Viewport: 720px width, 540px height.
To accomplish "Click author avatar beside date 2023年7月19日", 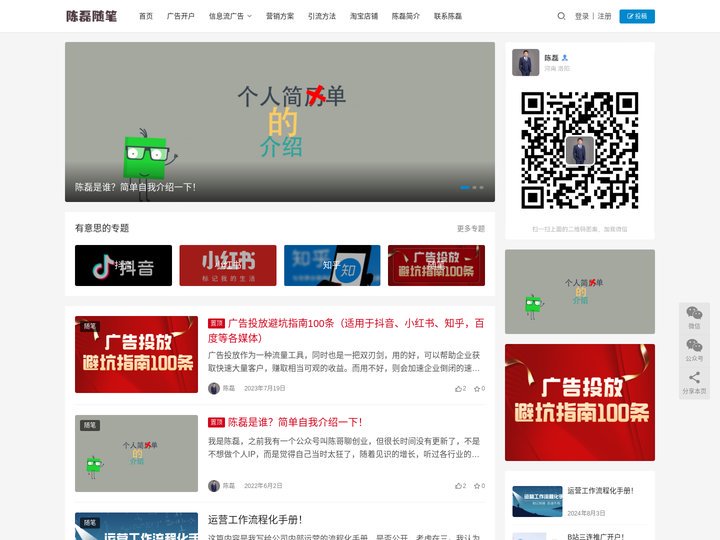I will pos(214,388).
